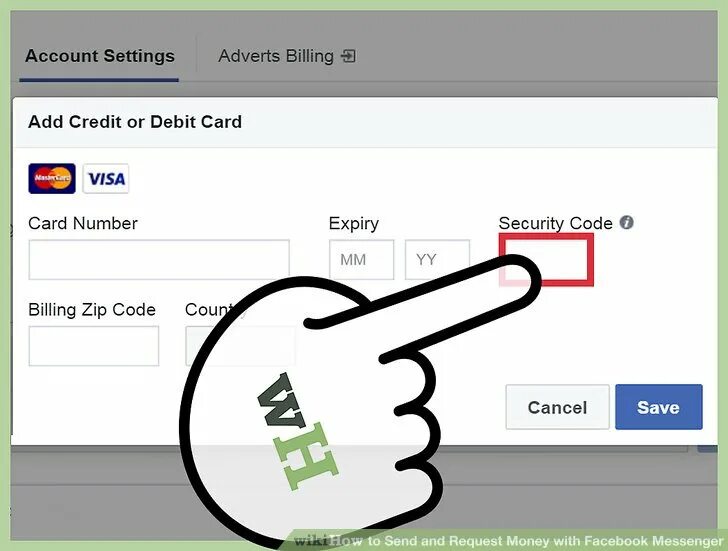Click the VISA card logo
728x551 pixels.
tap(106, 178)
